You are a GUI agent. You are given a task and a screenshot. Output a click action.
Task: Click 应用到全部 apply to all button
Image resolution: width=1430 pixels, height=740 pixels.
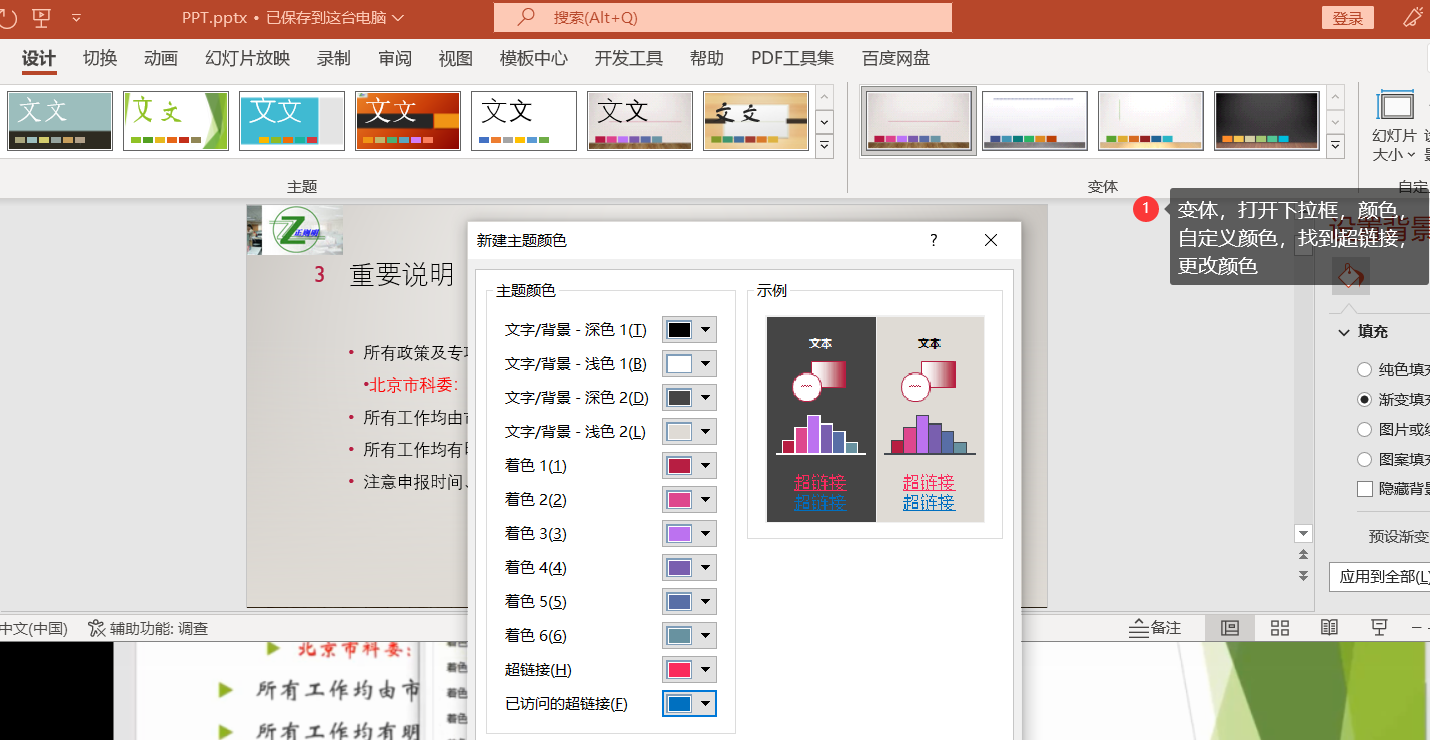pos(1380,577)
